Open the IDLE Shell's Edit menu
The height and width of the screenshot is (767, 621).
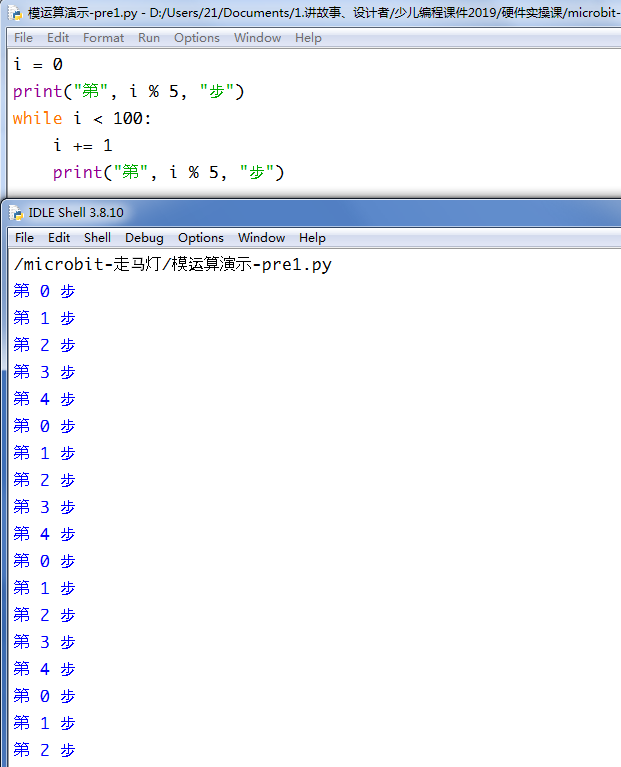coord(59,238)
